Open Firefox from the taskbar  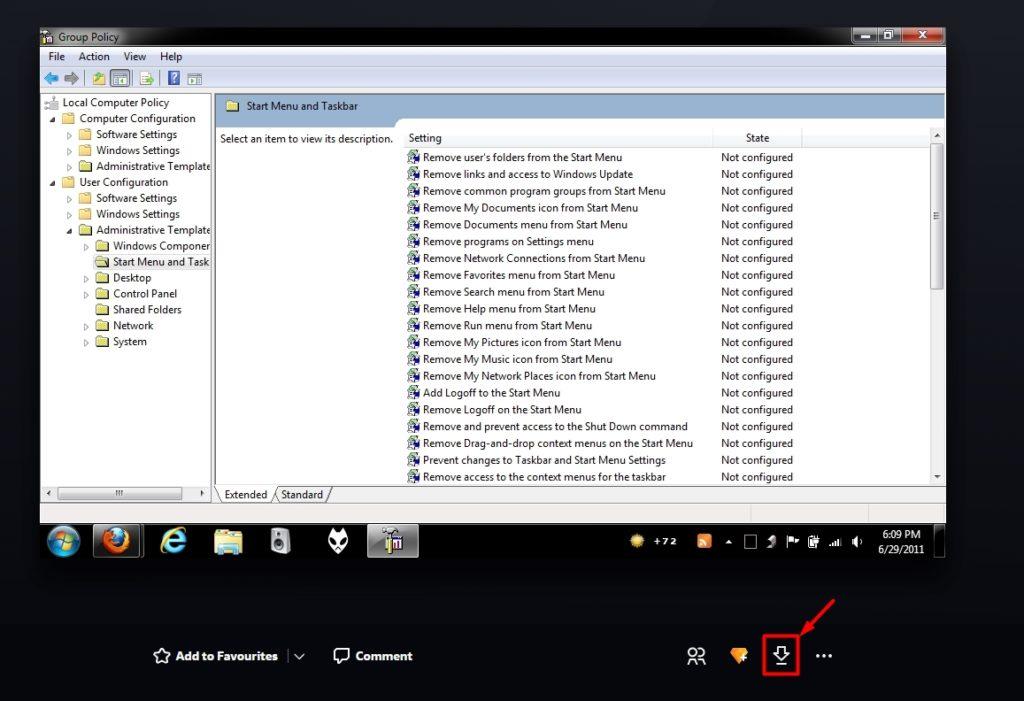117,541
